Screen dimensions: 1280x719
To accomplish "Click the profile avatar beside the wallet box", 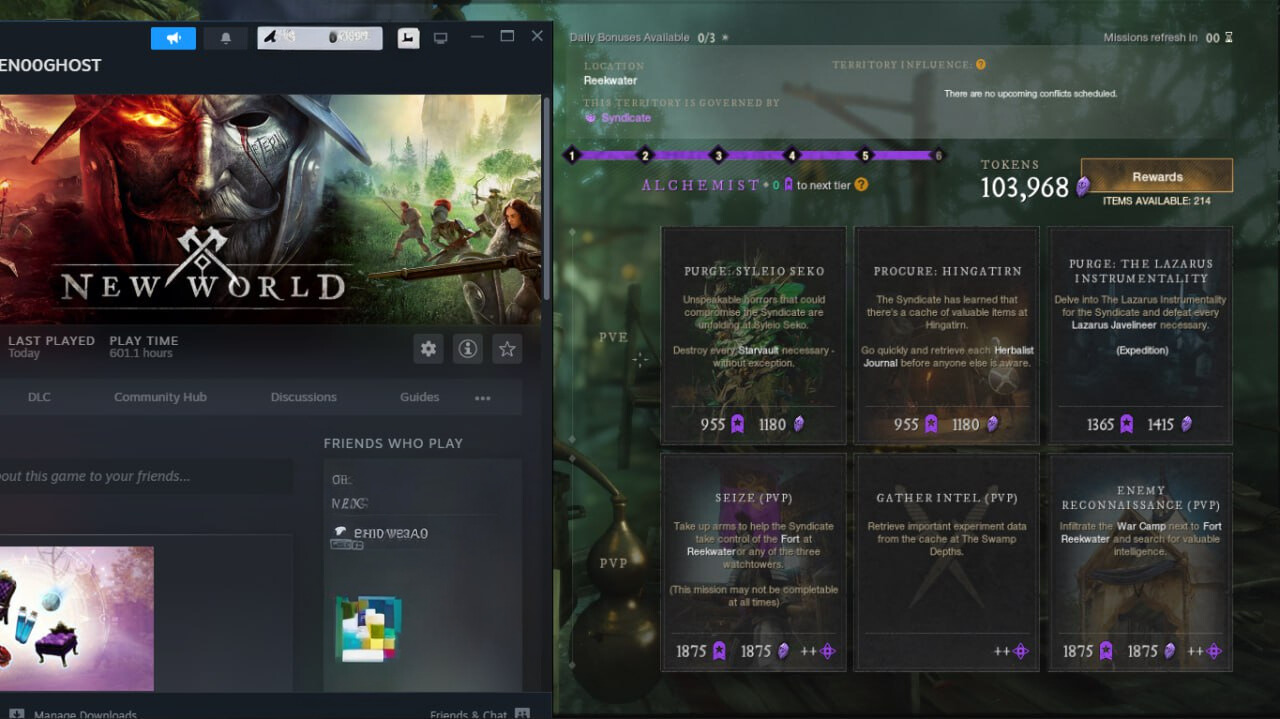I will click(x=408, y=38).
